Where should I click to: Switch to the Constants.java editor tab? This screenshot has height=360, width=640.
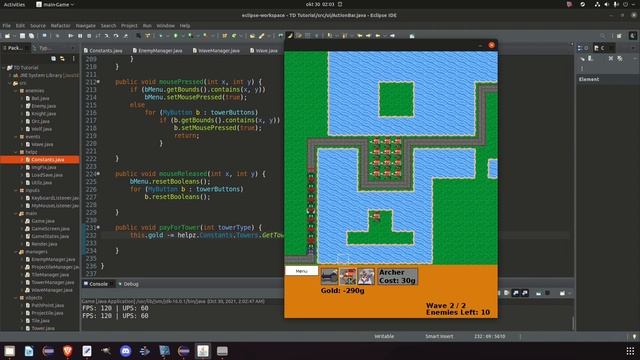[103, 51]
